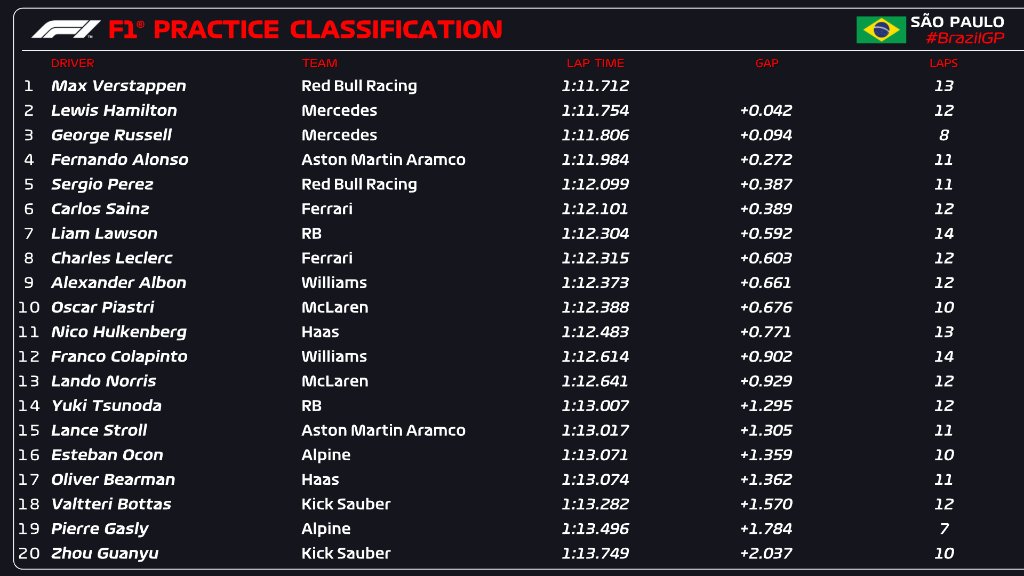The width and height of the screenshot is (1024, 576).
Task: Click Zhou Guanyu's name in last place
Action: [x=105, y=554]
